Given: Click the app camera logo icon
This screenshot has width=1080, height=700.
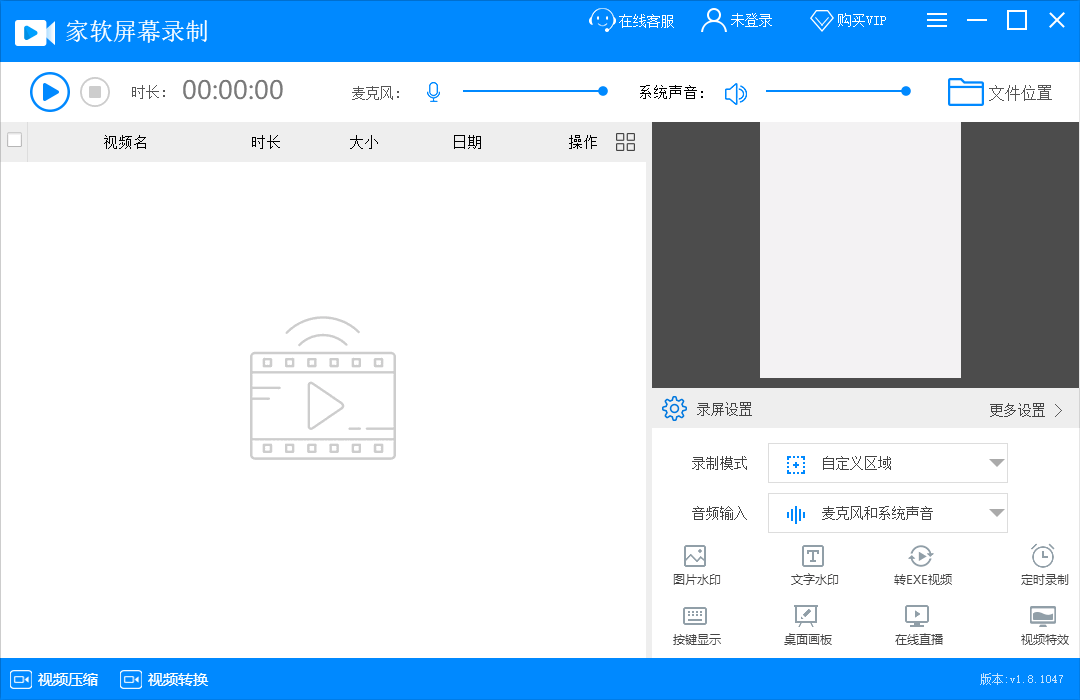Looking at the screenshot, I should 34,32.
